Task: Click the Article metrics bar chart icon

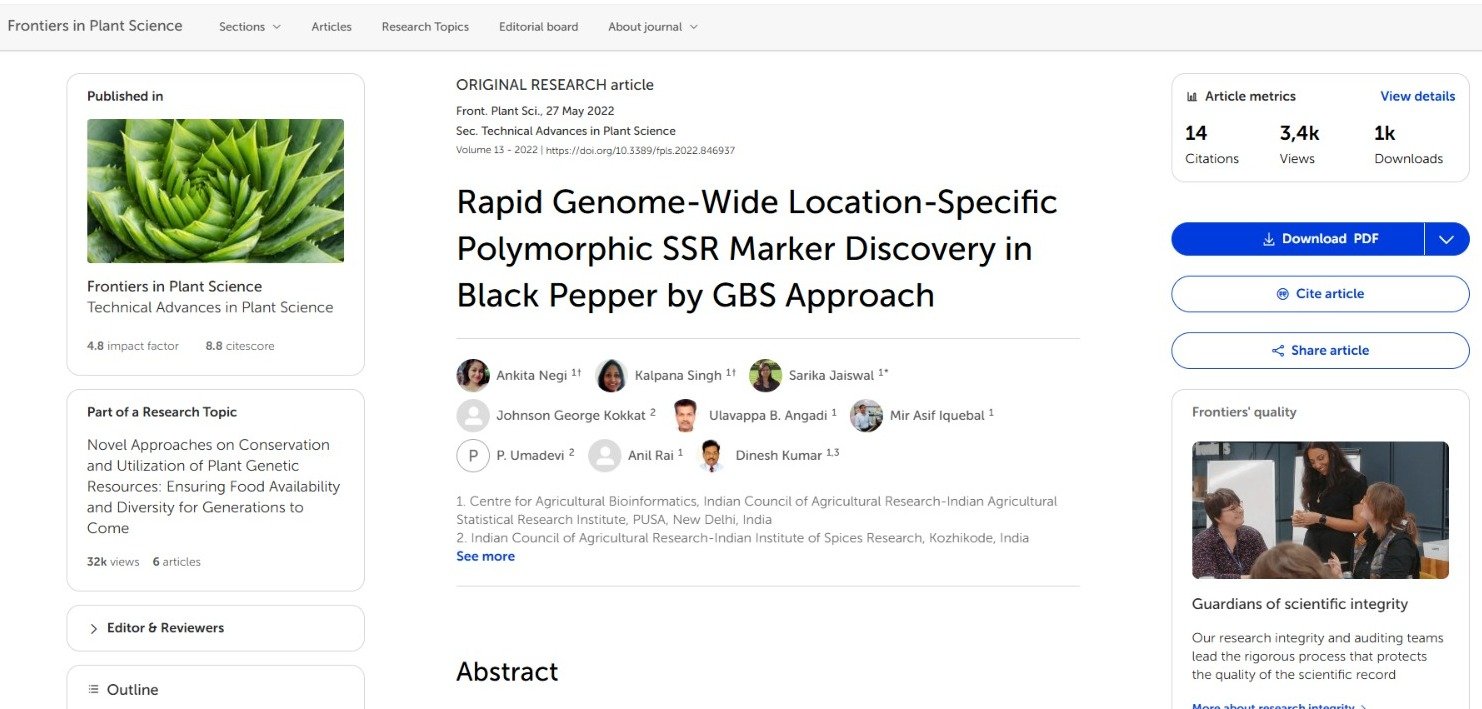Action: (x=1190, y=96)
